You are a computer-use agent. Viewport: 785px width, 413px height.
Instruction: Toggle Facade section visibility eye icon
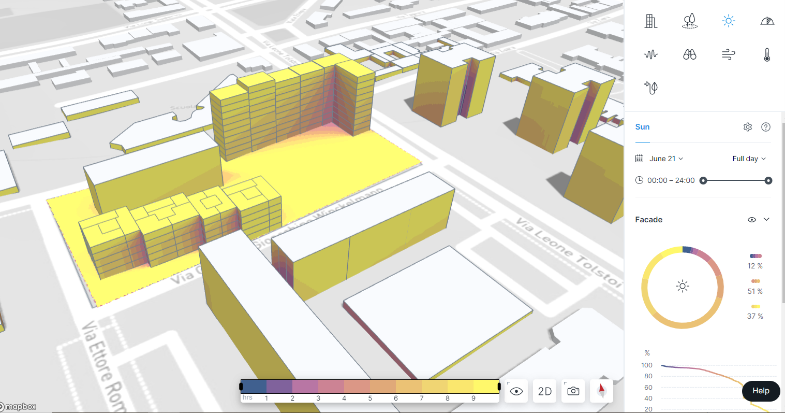pos(751,219)
